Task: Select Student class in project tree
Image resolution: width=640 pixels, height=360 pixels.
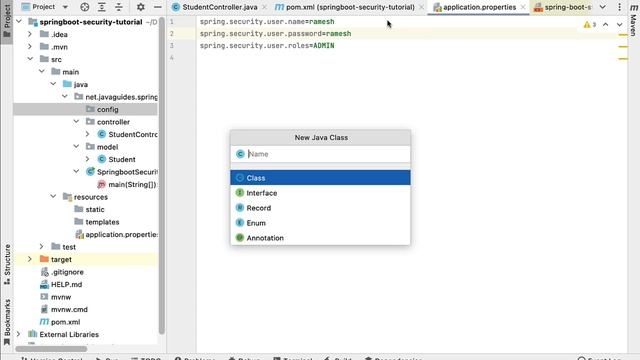Action: click(122, 159)
